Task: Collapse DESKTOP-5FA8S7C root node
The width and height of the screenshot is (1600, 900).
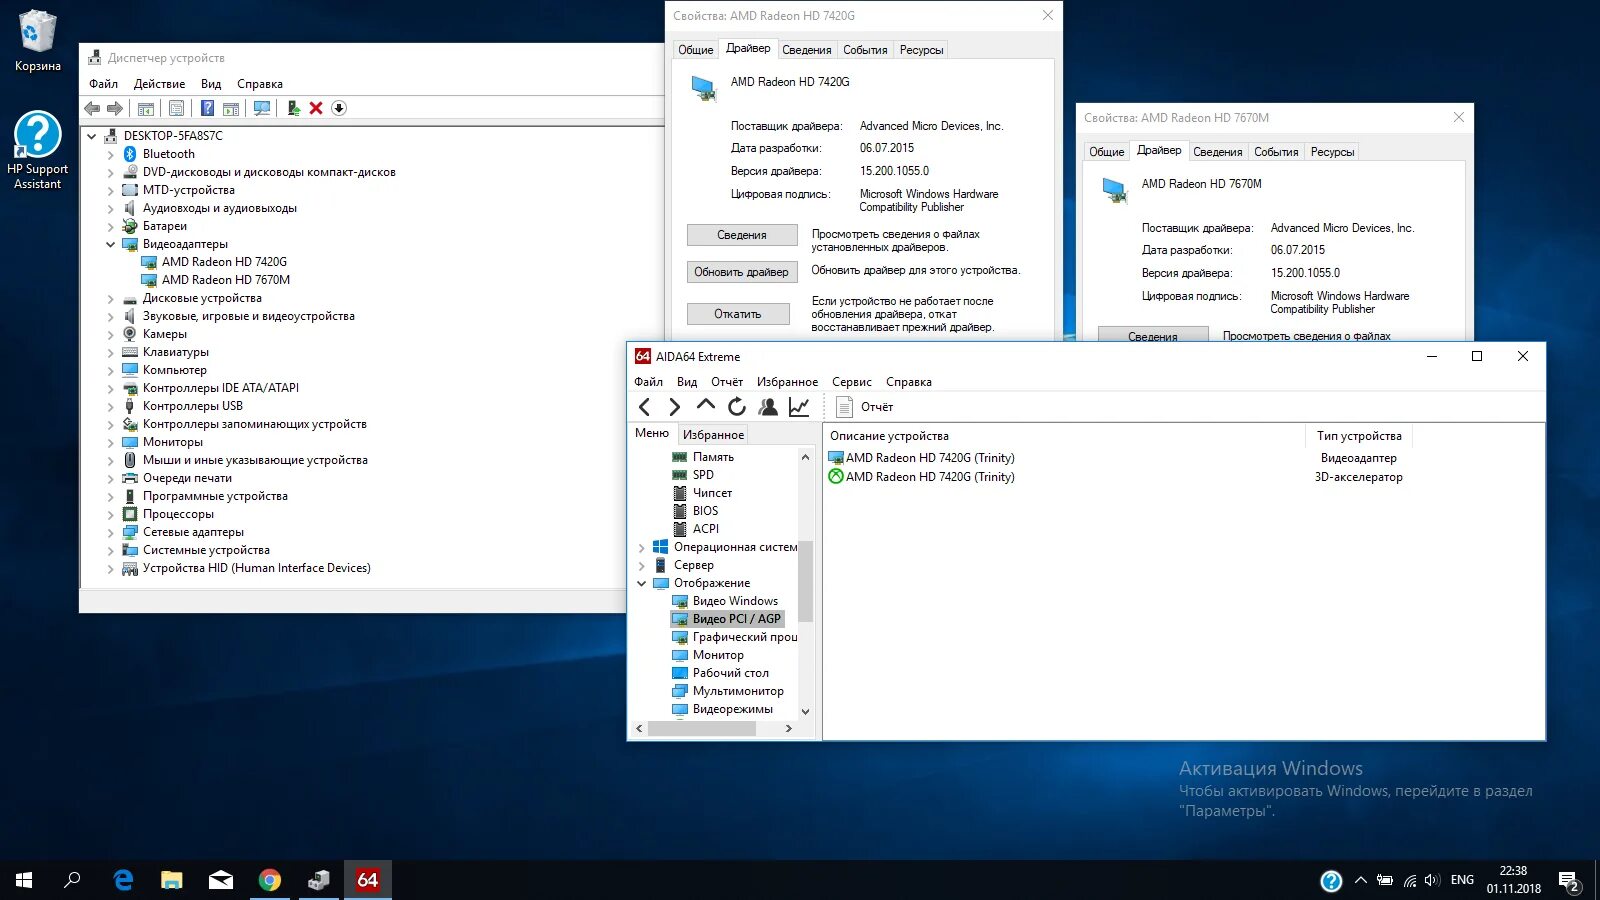Action: 92,136
